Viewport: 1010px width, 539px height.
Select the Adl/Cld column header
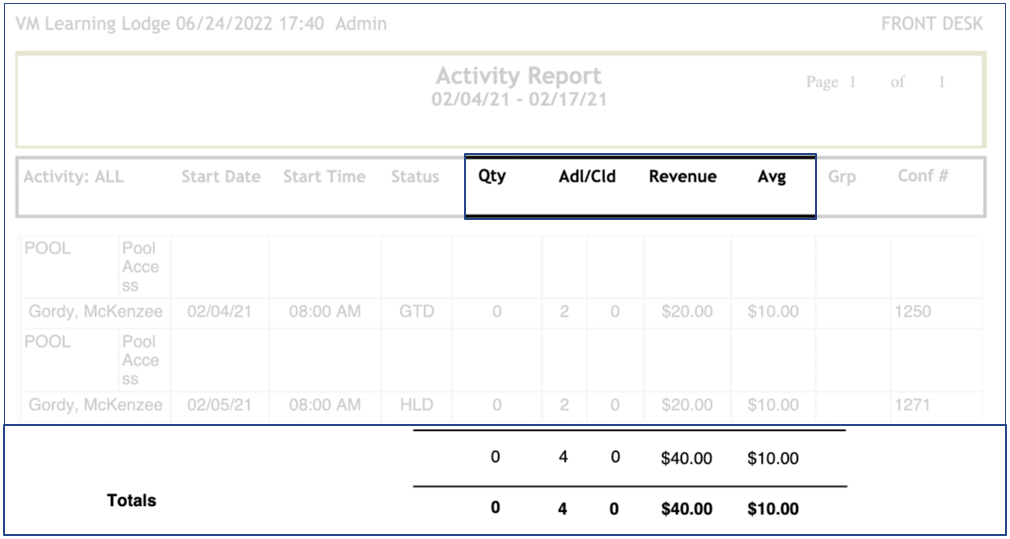point(587,177)
